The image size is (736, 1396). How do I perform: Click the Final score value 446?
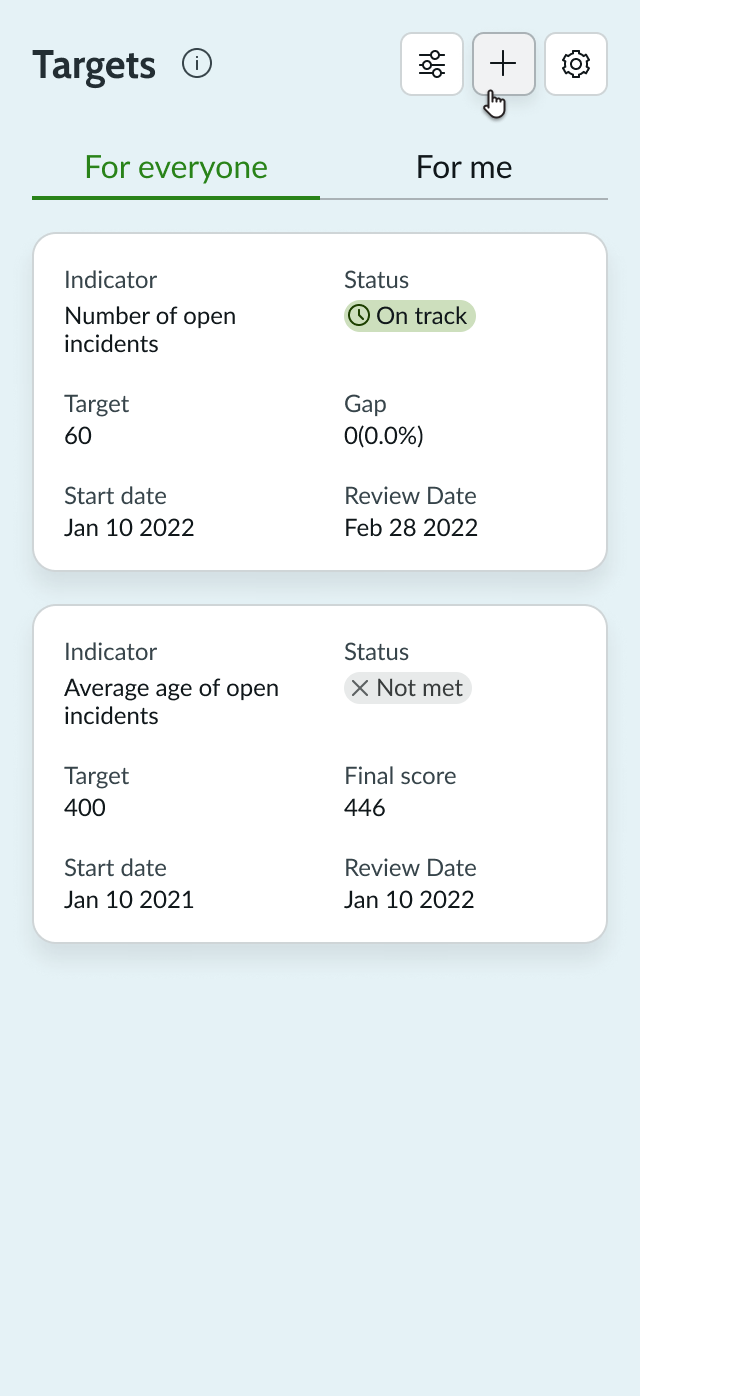click(365, 807)
